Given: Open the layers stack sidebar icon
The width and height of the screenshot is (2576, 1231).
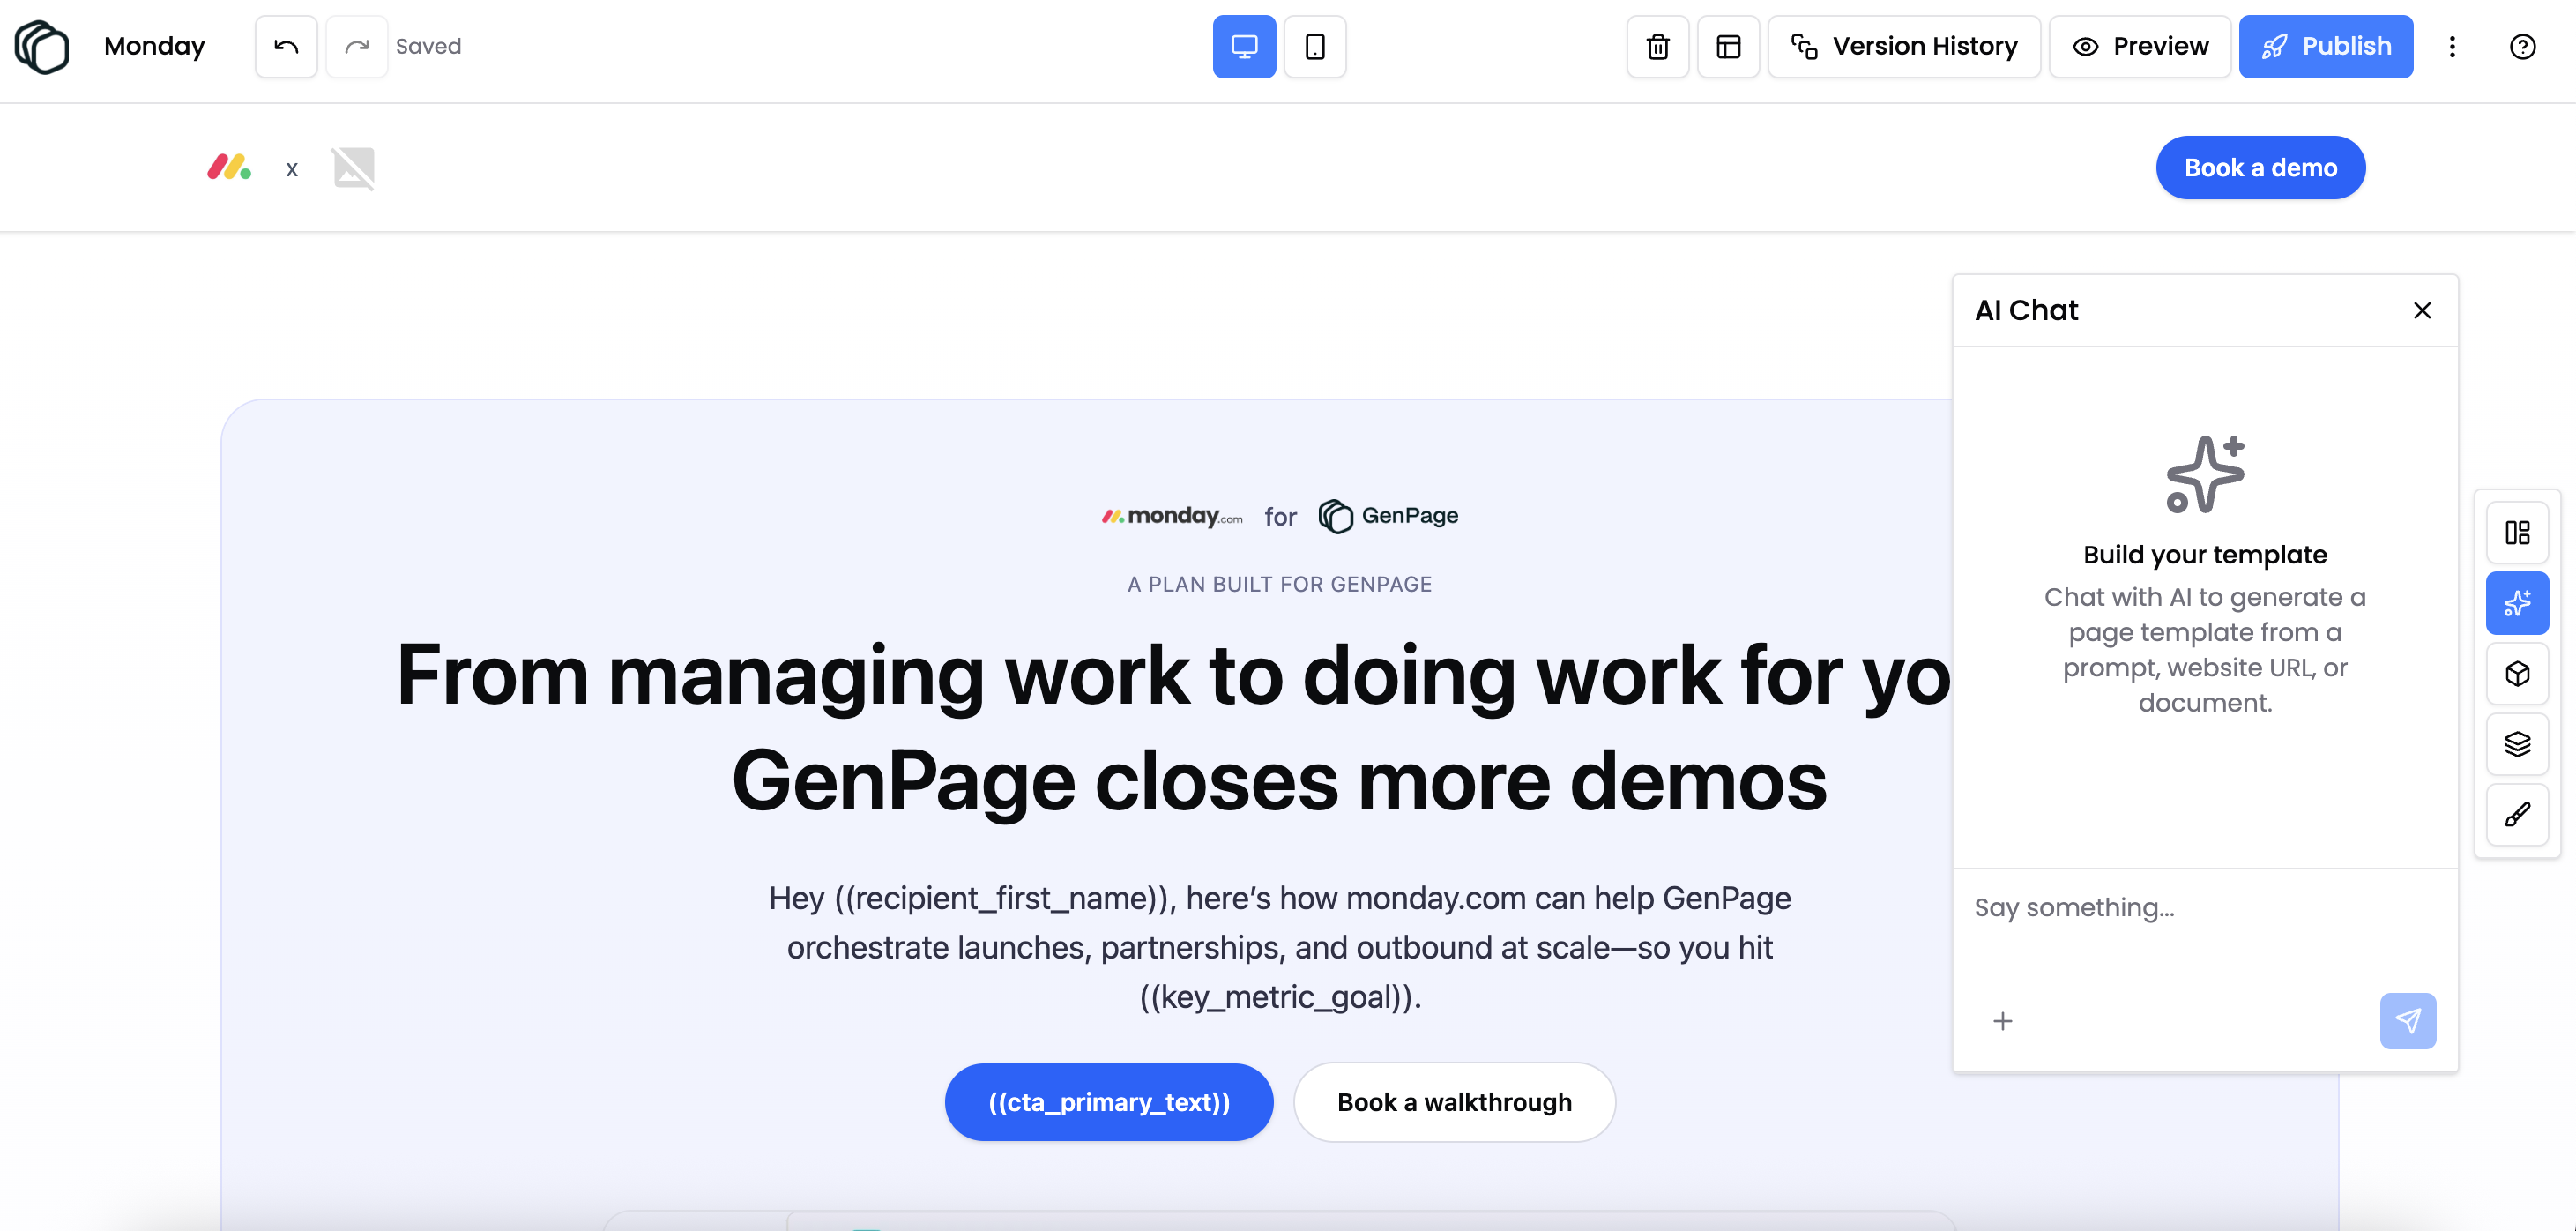Looking at the screenshot, I should coord(2517,744).
